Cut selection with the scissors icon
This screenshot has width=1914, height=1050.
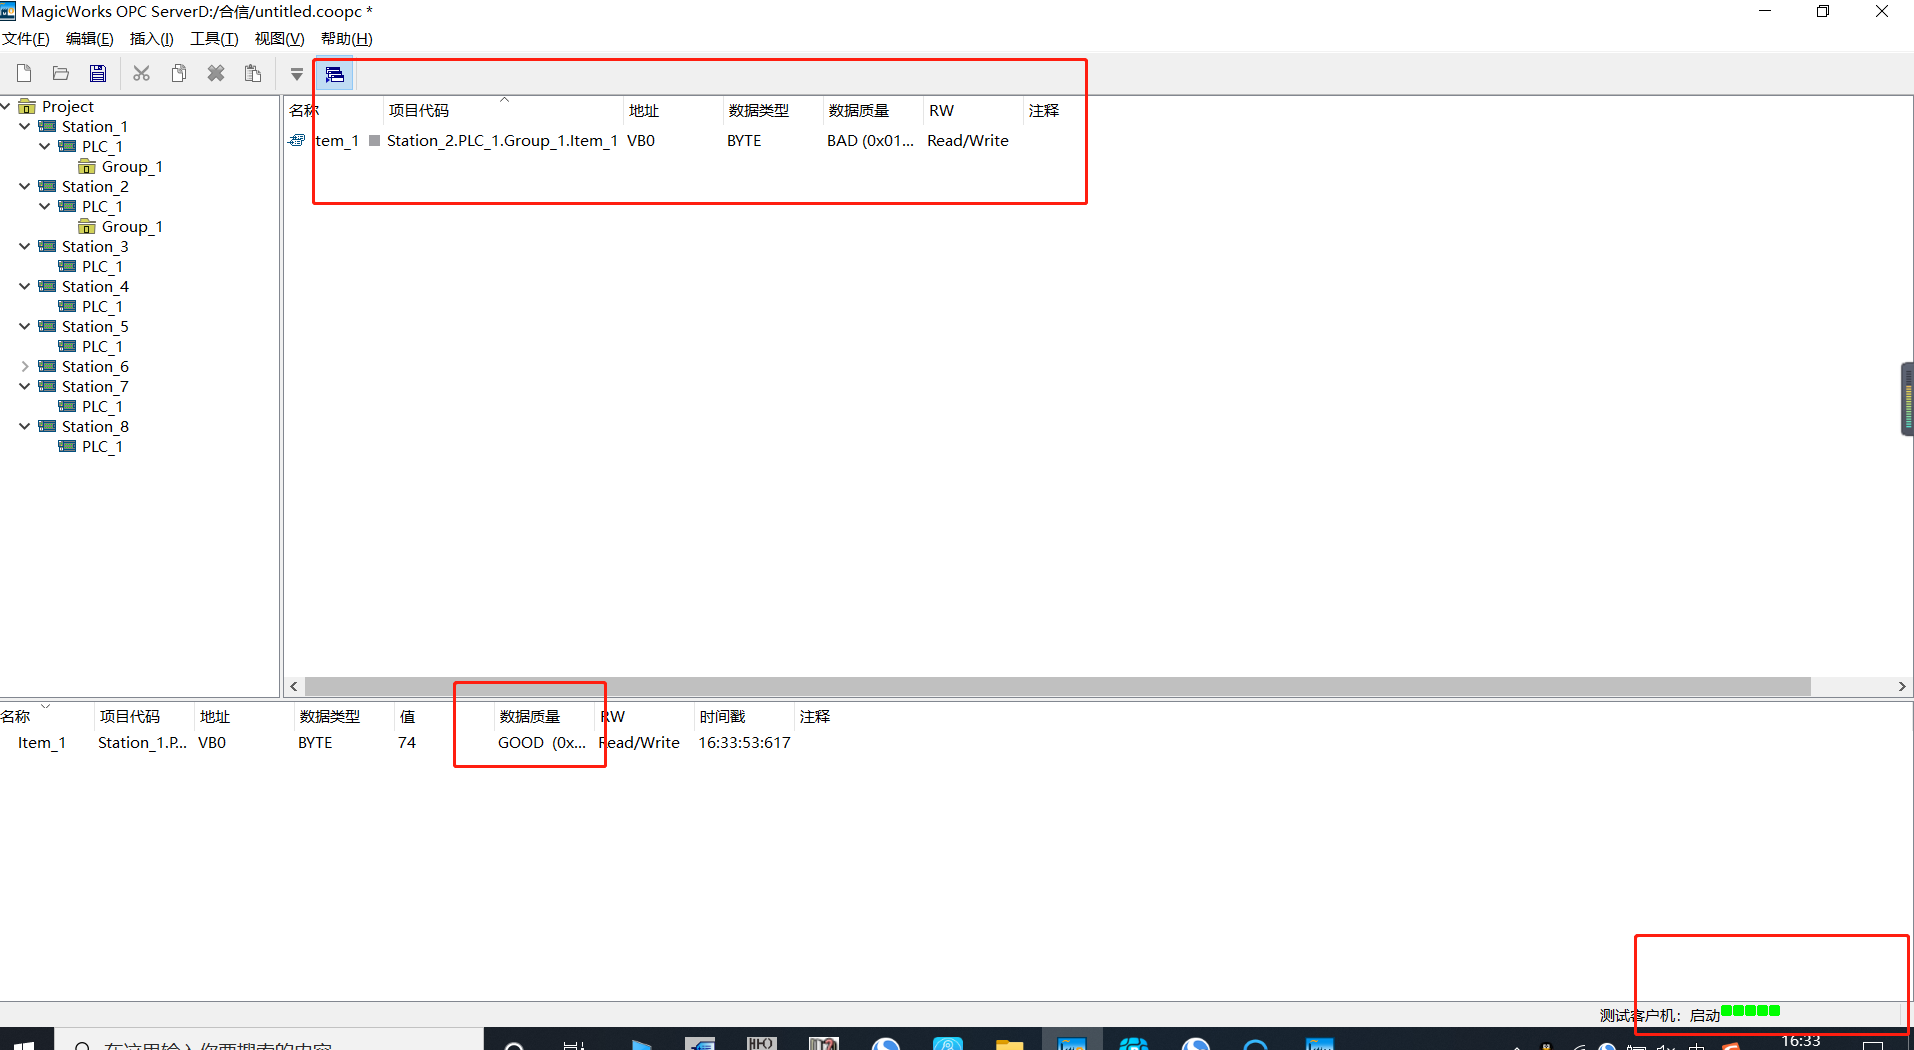point(141,73)
